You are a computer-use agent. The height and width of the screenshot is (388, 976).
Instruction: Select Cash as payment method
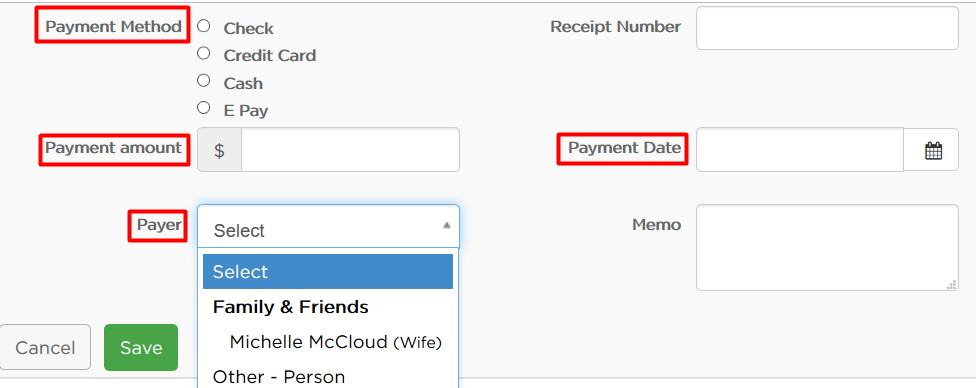pyautogui.click(x=204, y=80)
